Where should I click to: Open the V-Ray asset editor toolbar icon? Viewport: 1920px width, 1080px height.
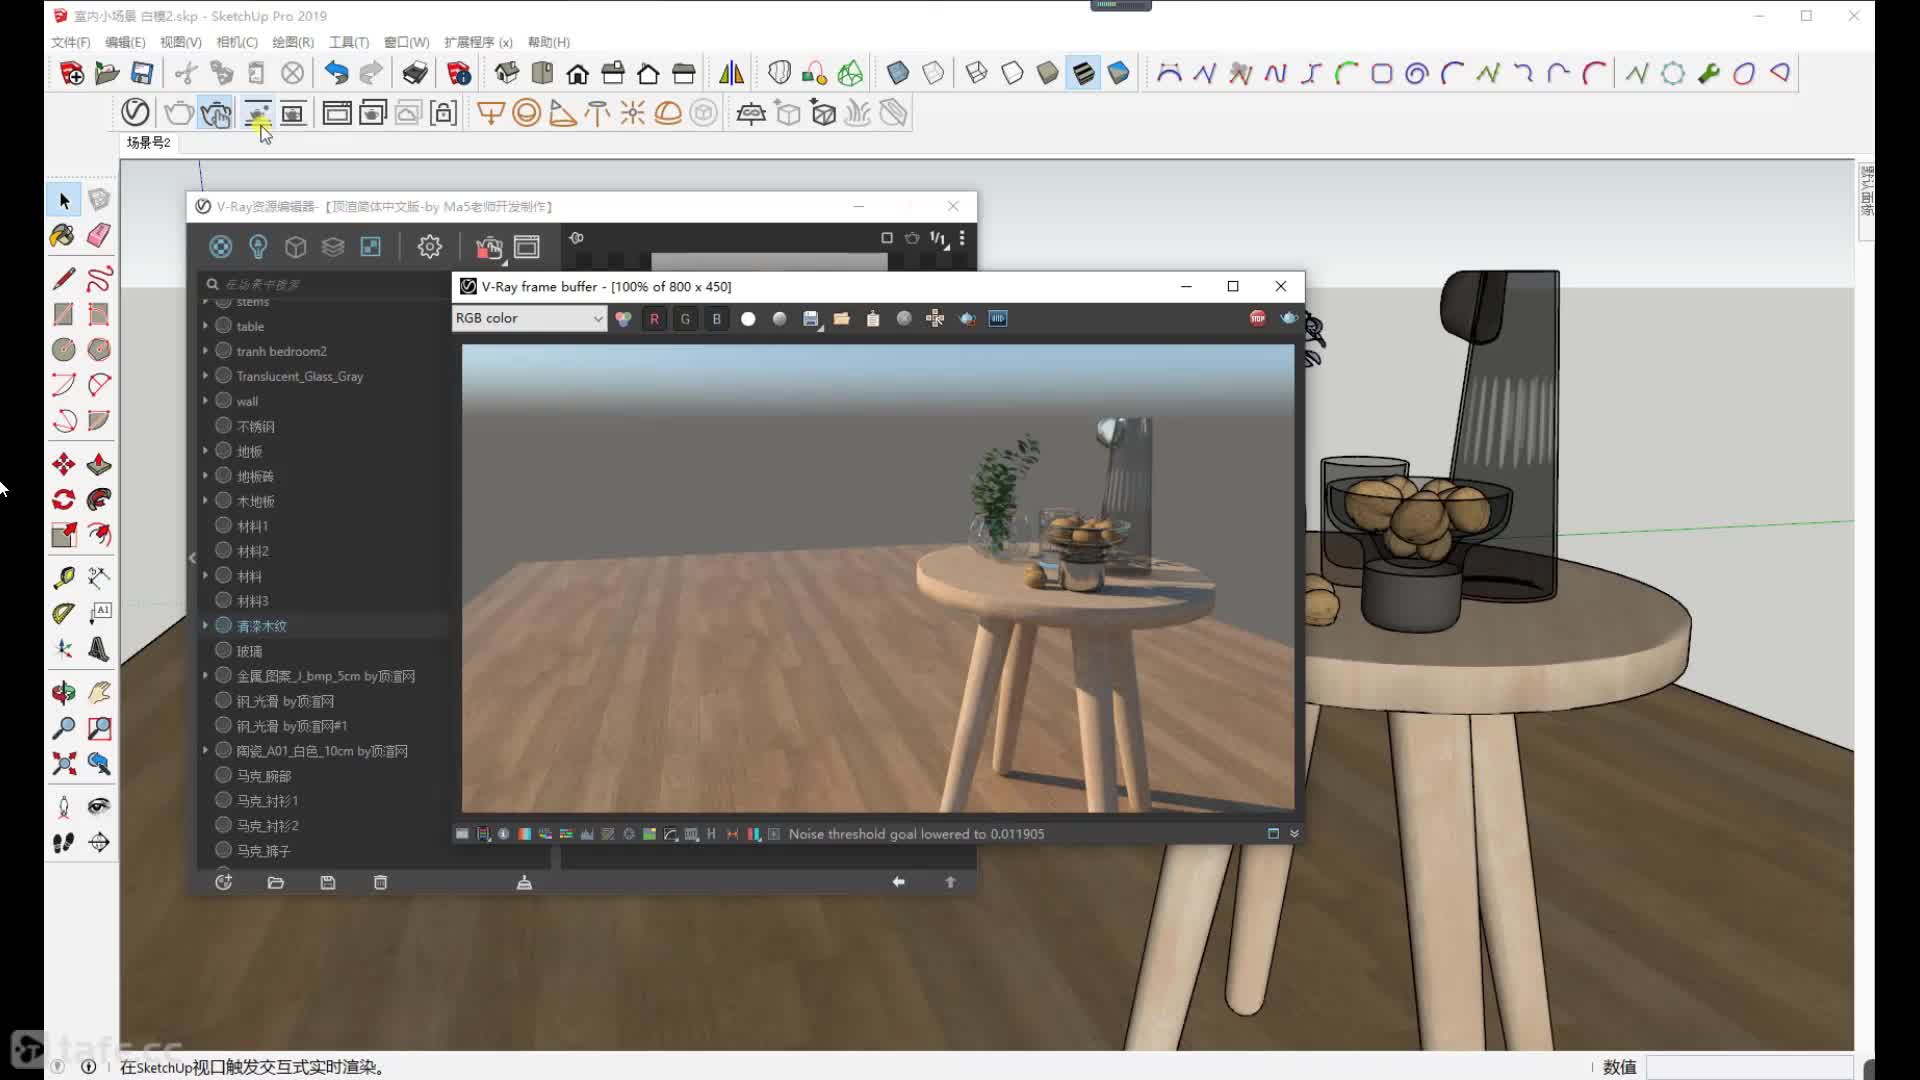(x=135, y=113)
